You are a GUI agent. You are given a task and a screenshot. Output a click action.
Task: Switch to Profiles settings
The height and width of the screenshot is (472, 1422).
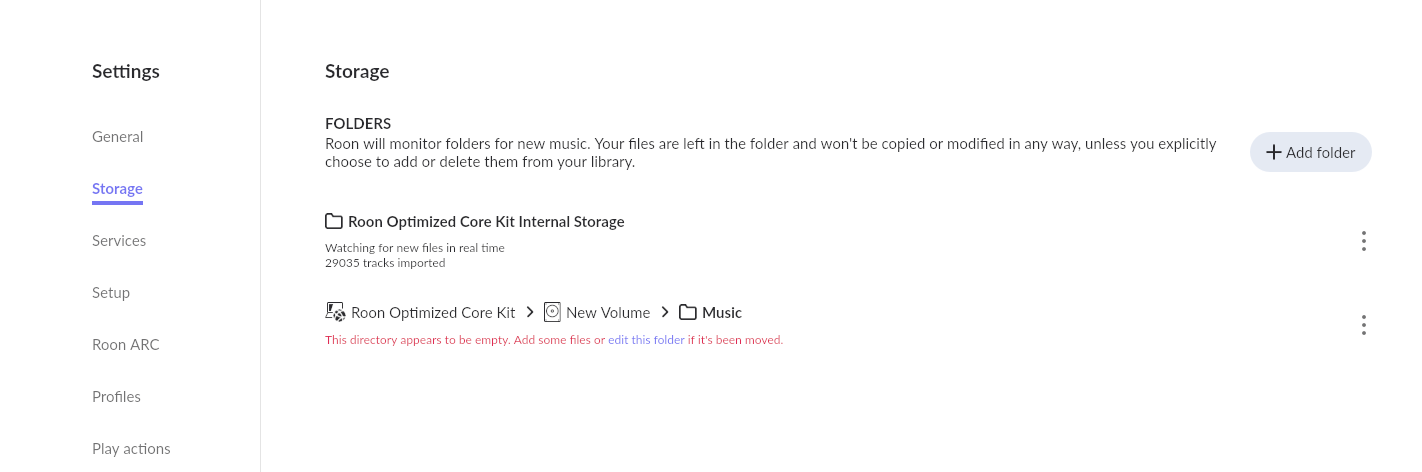tap(116, 397)
